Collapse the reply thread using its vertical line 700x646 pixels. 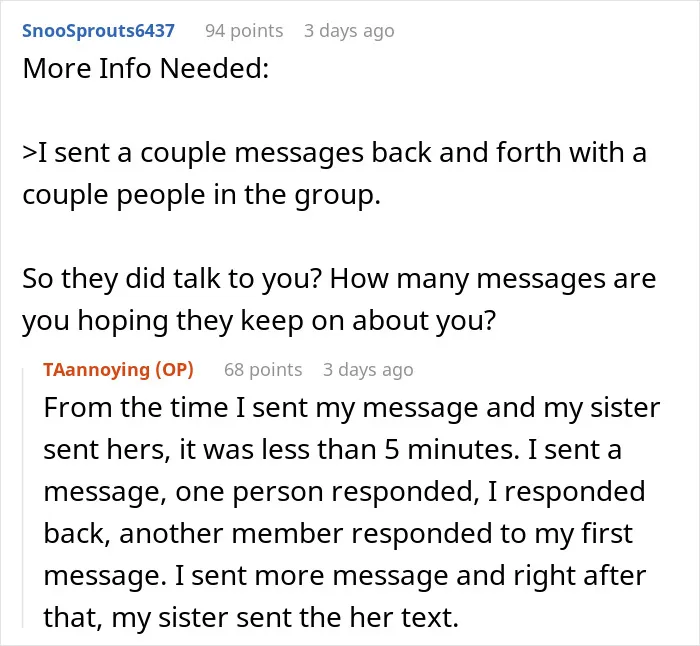[23, 498]
